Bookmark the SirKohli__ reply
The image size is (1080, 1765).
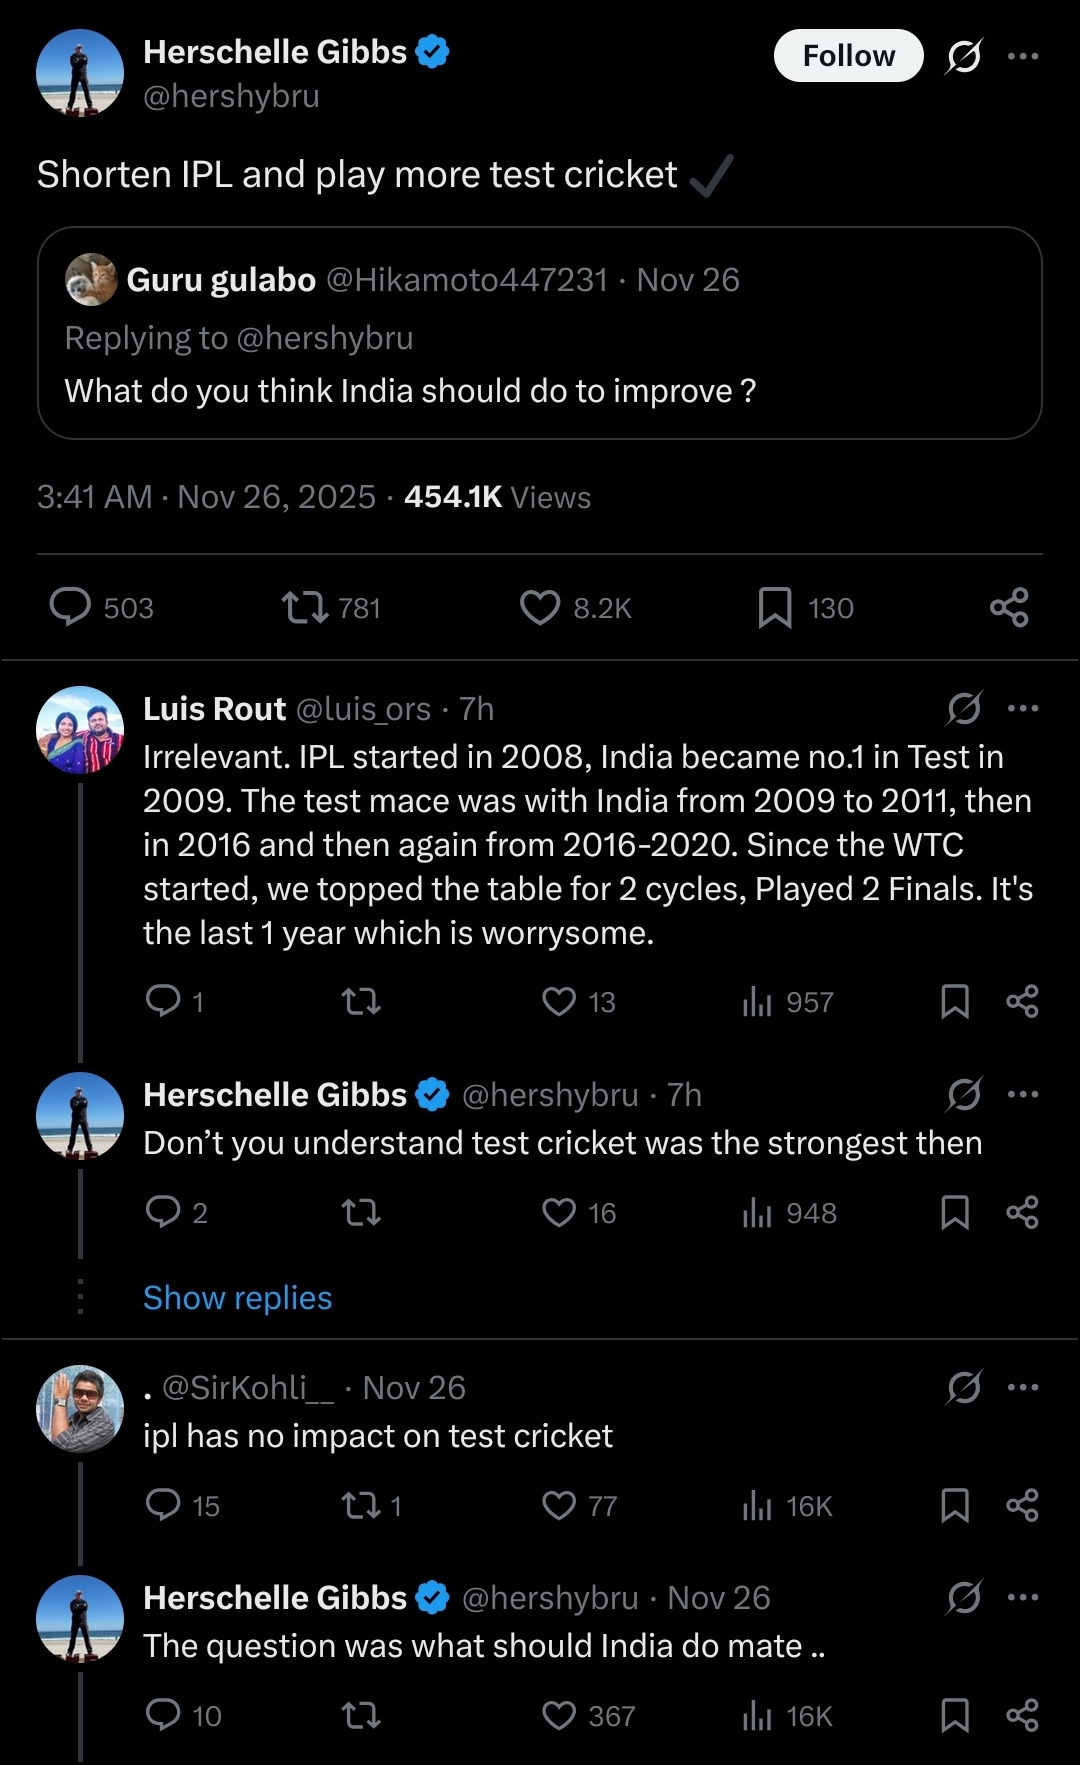click(955, 1505)
